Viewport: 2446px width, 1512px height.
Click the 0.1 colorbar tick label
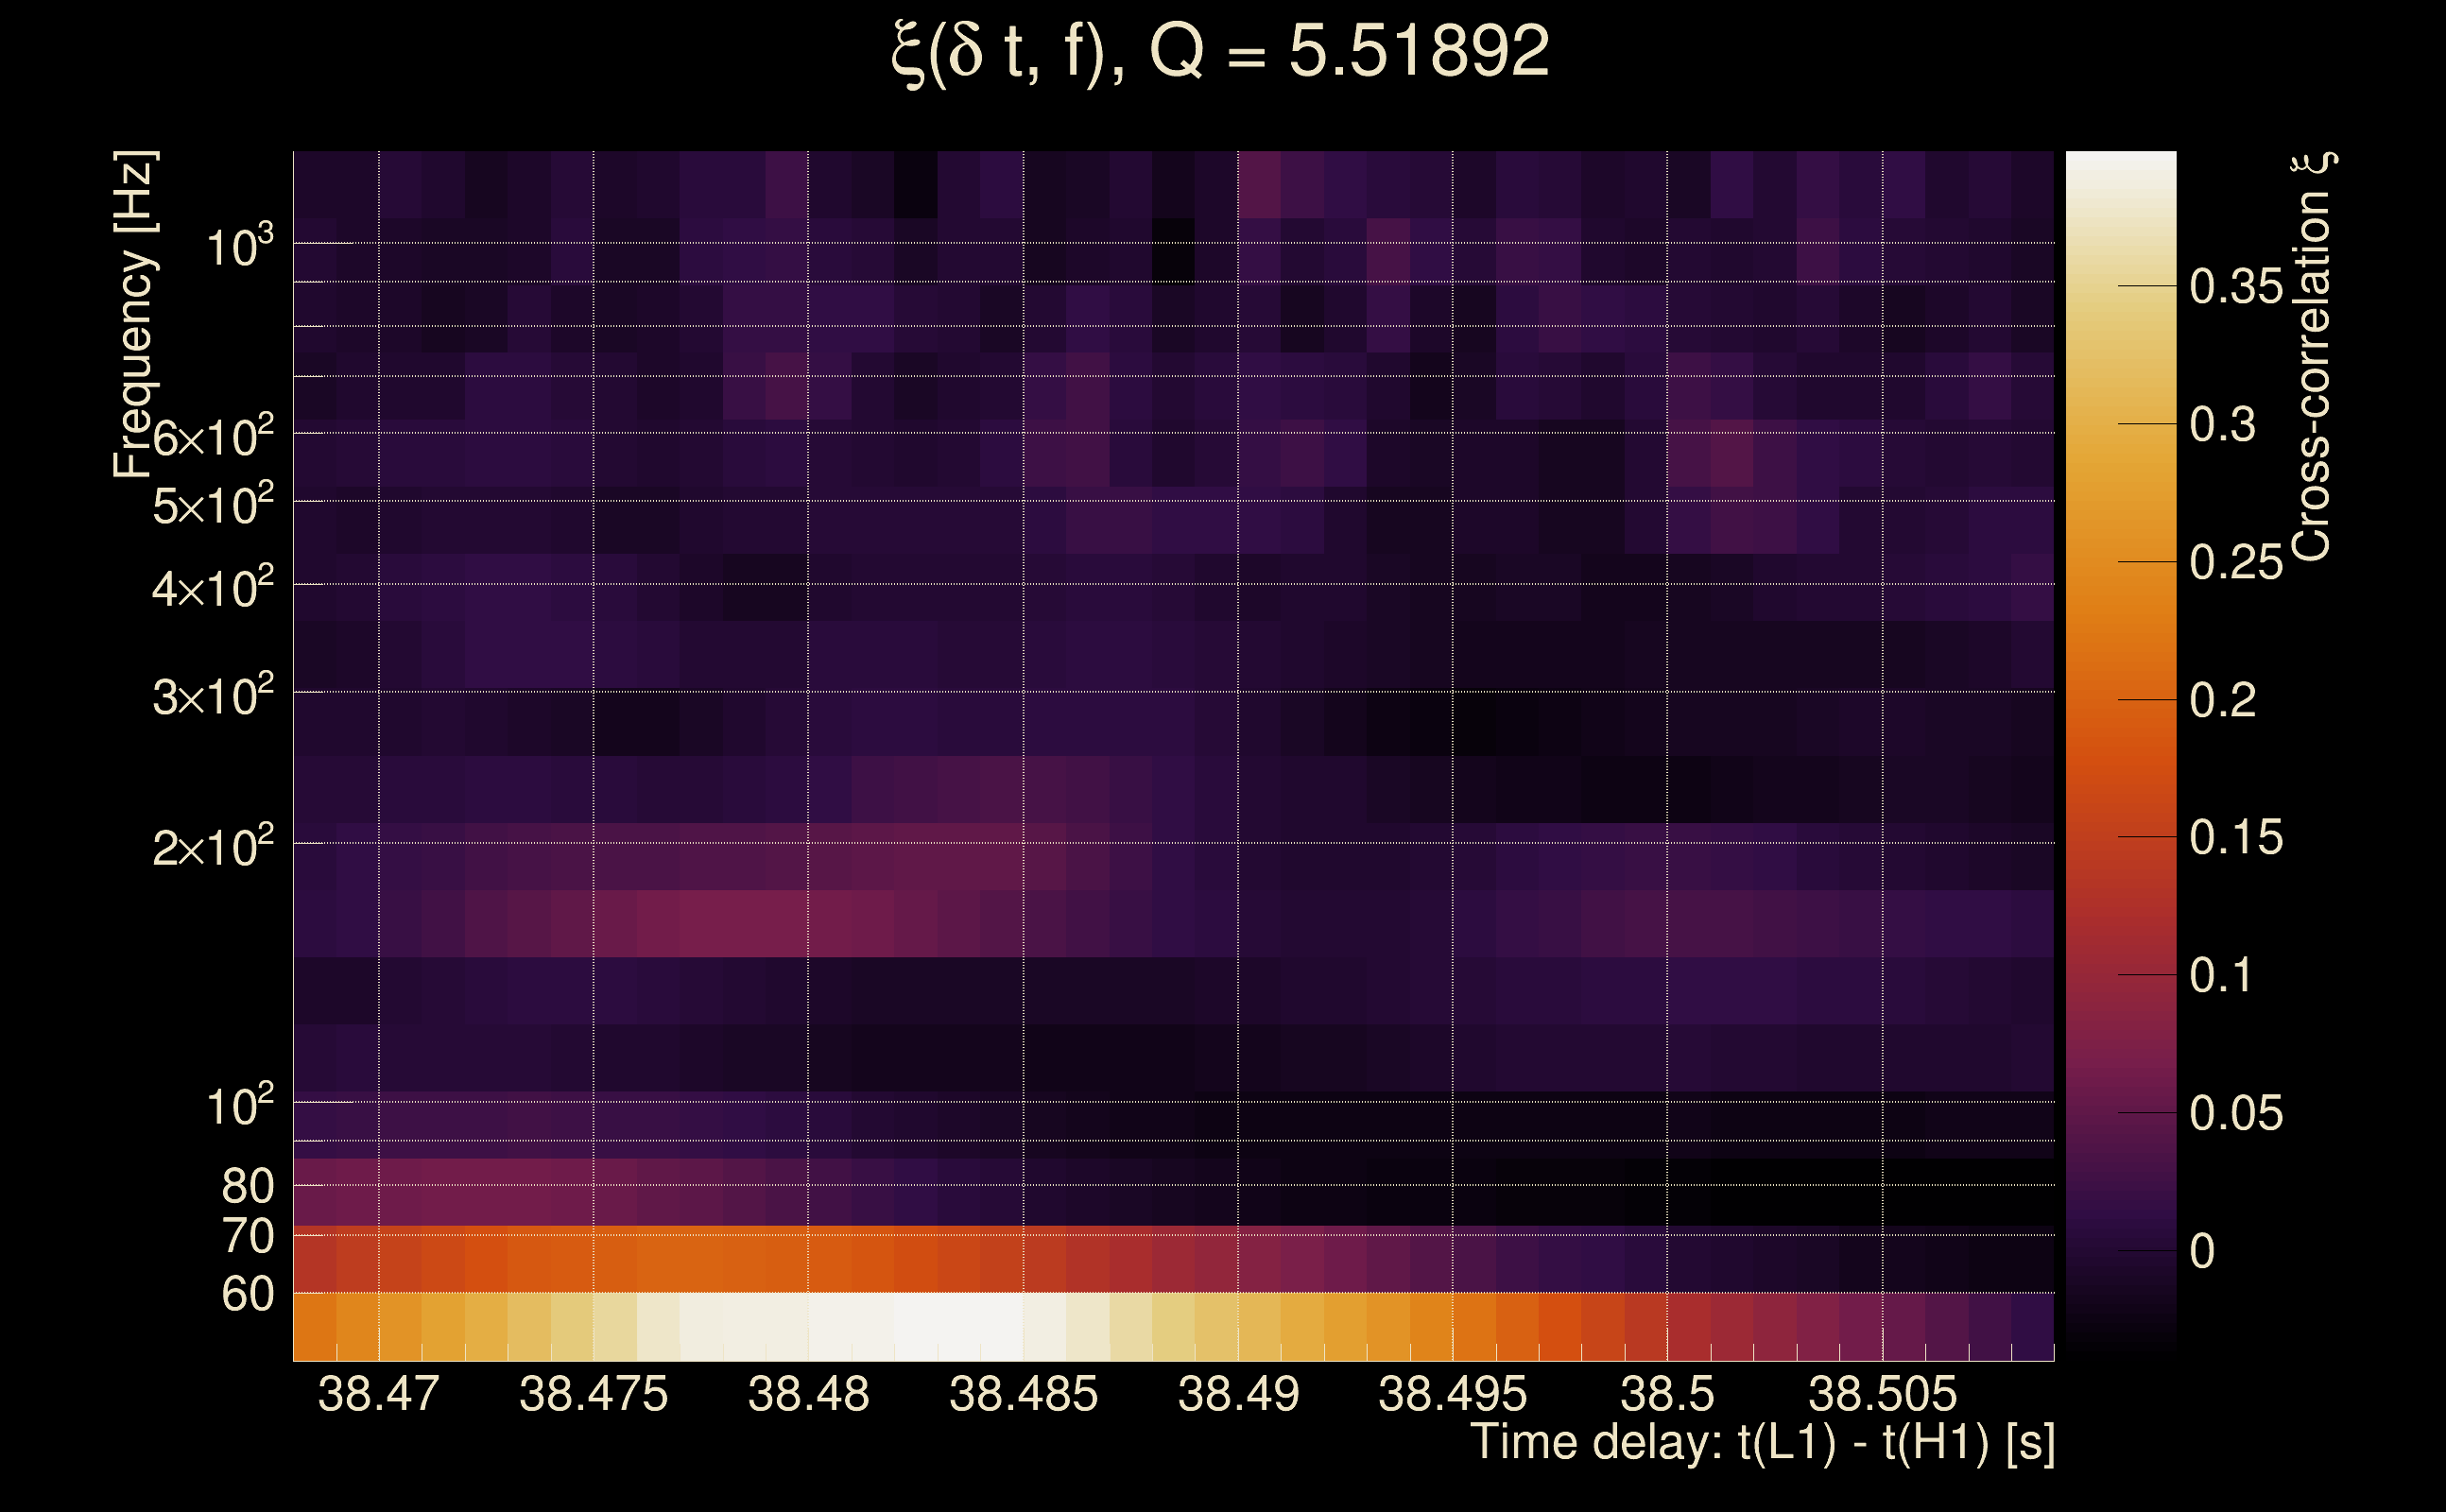2222,975
